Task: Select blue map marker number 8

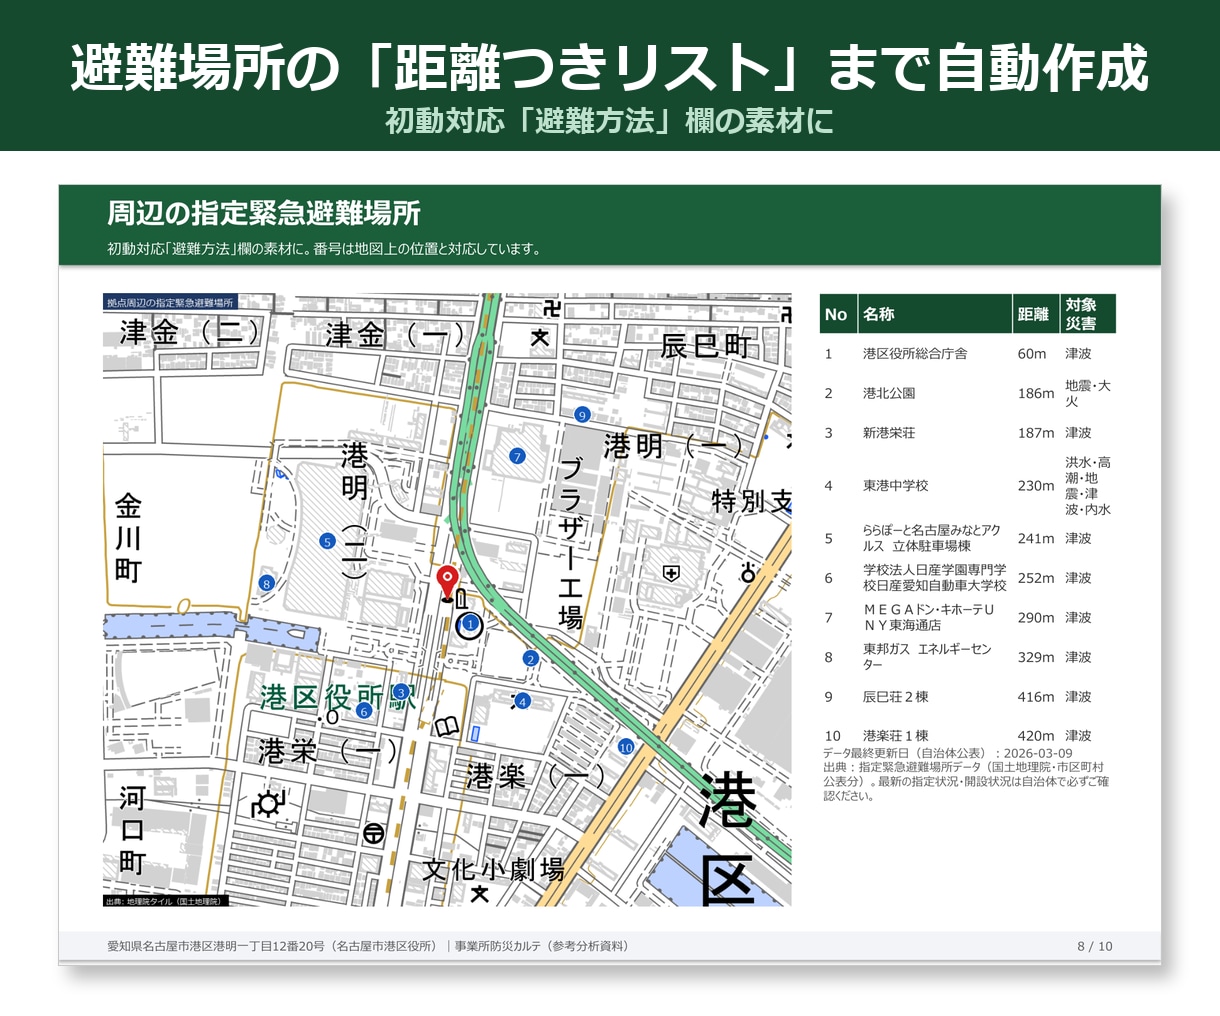Action: coord(266,583)
